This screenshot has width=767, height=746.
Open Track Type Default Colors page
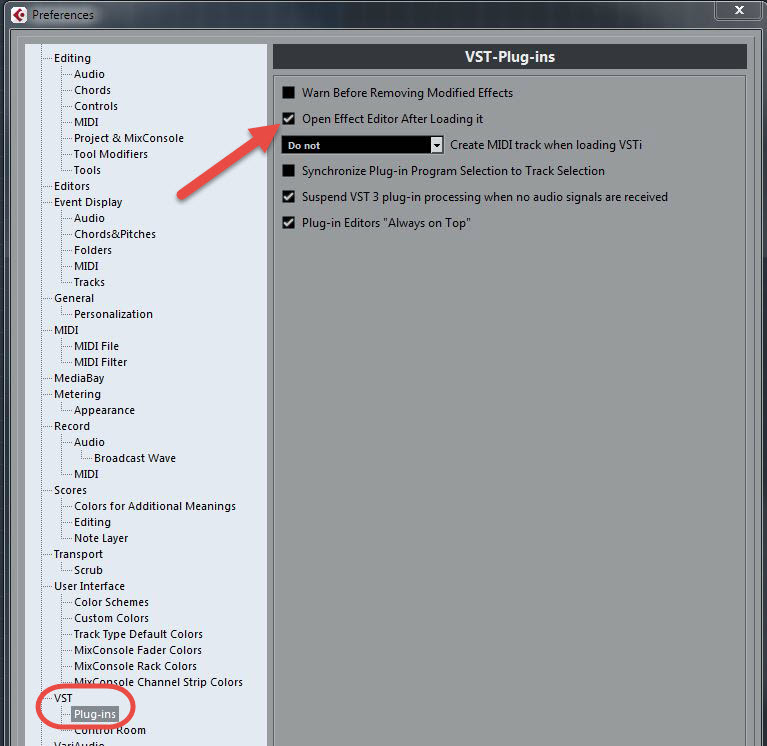coord(138,634)
